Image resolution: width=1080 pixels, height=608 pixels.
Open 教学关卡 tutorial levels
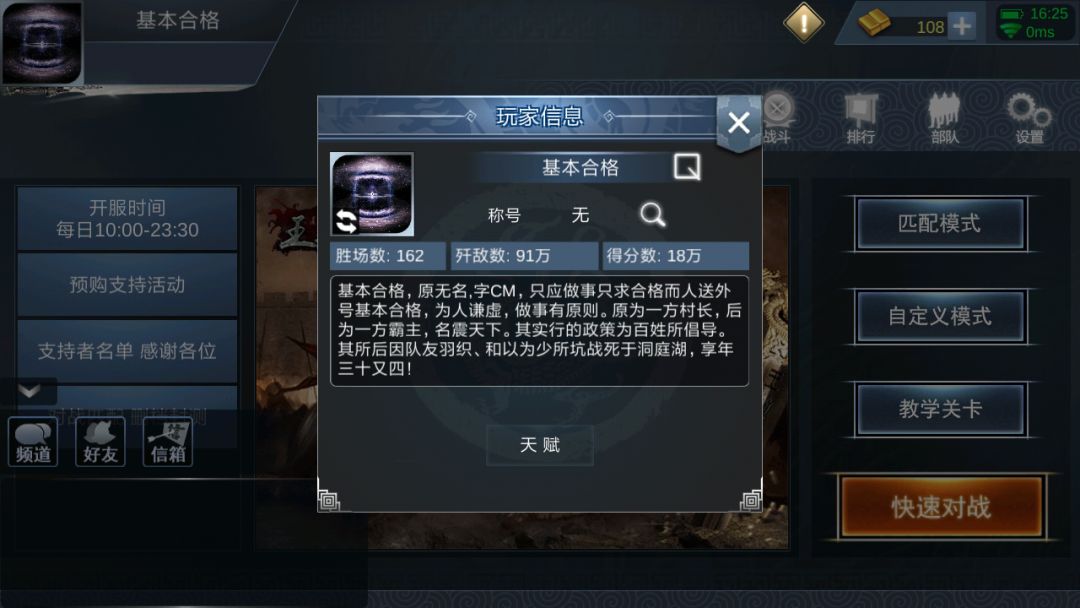pyautogui.click(x=940, y=409)
